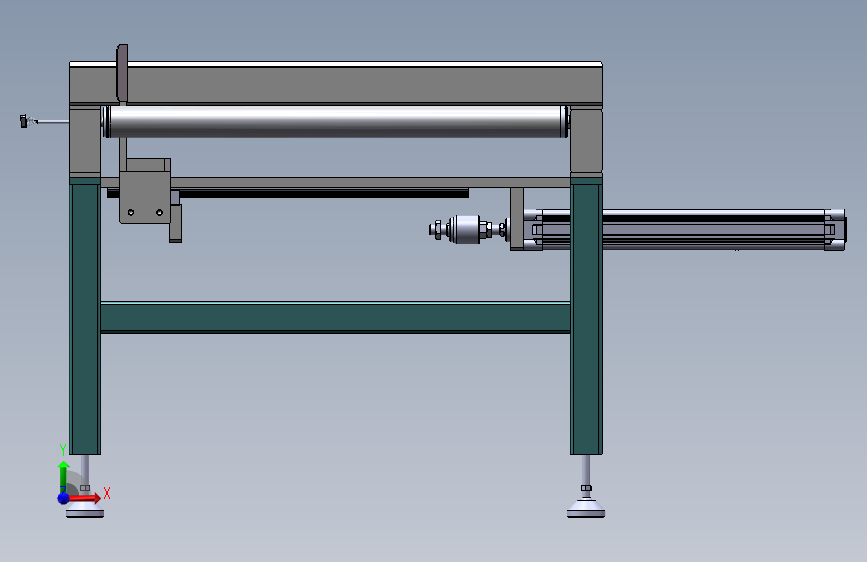
Task: Select the gray bracket with two holes
Action: point(145,197)
